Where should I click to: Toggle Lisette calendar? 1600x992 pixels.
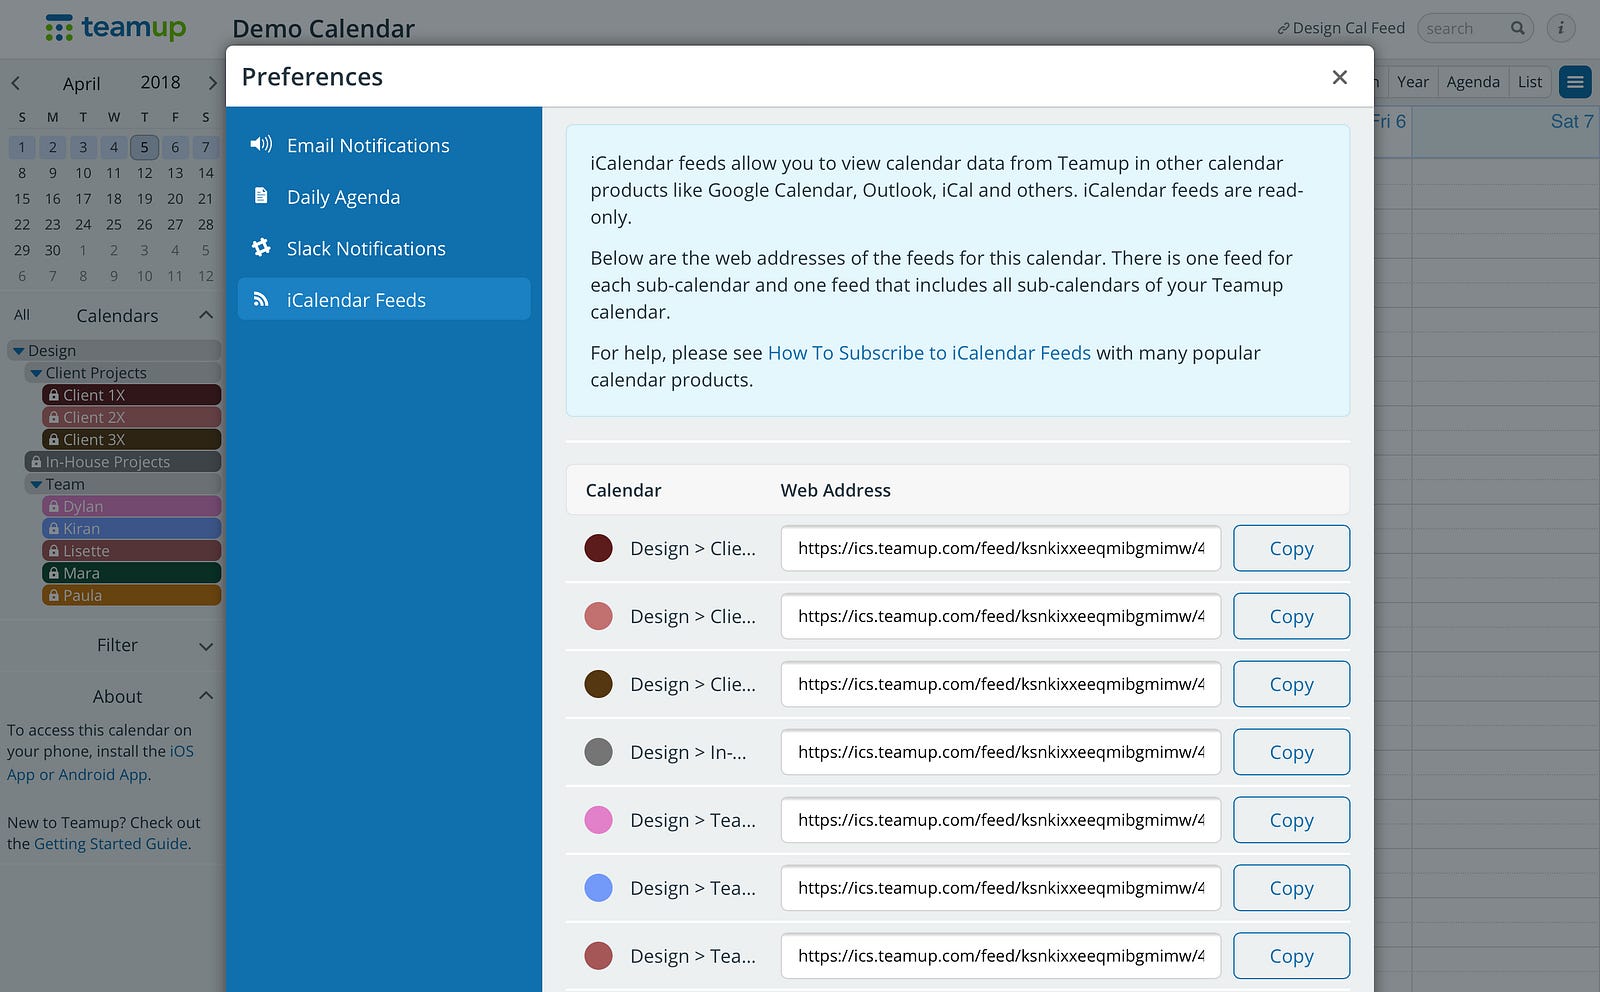coord(131,551)
